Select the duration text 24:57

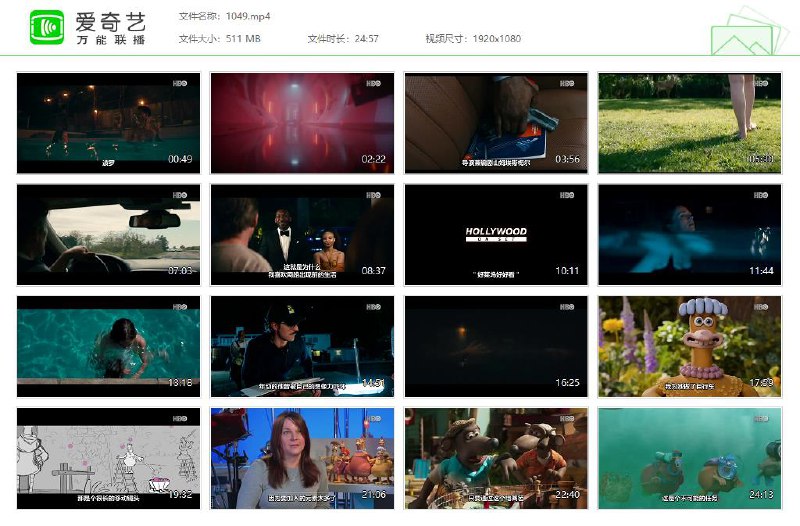coord(366,38)
